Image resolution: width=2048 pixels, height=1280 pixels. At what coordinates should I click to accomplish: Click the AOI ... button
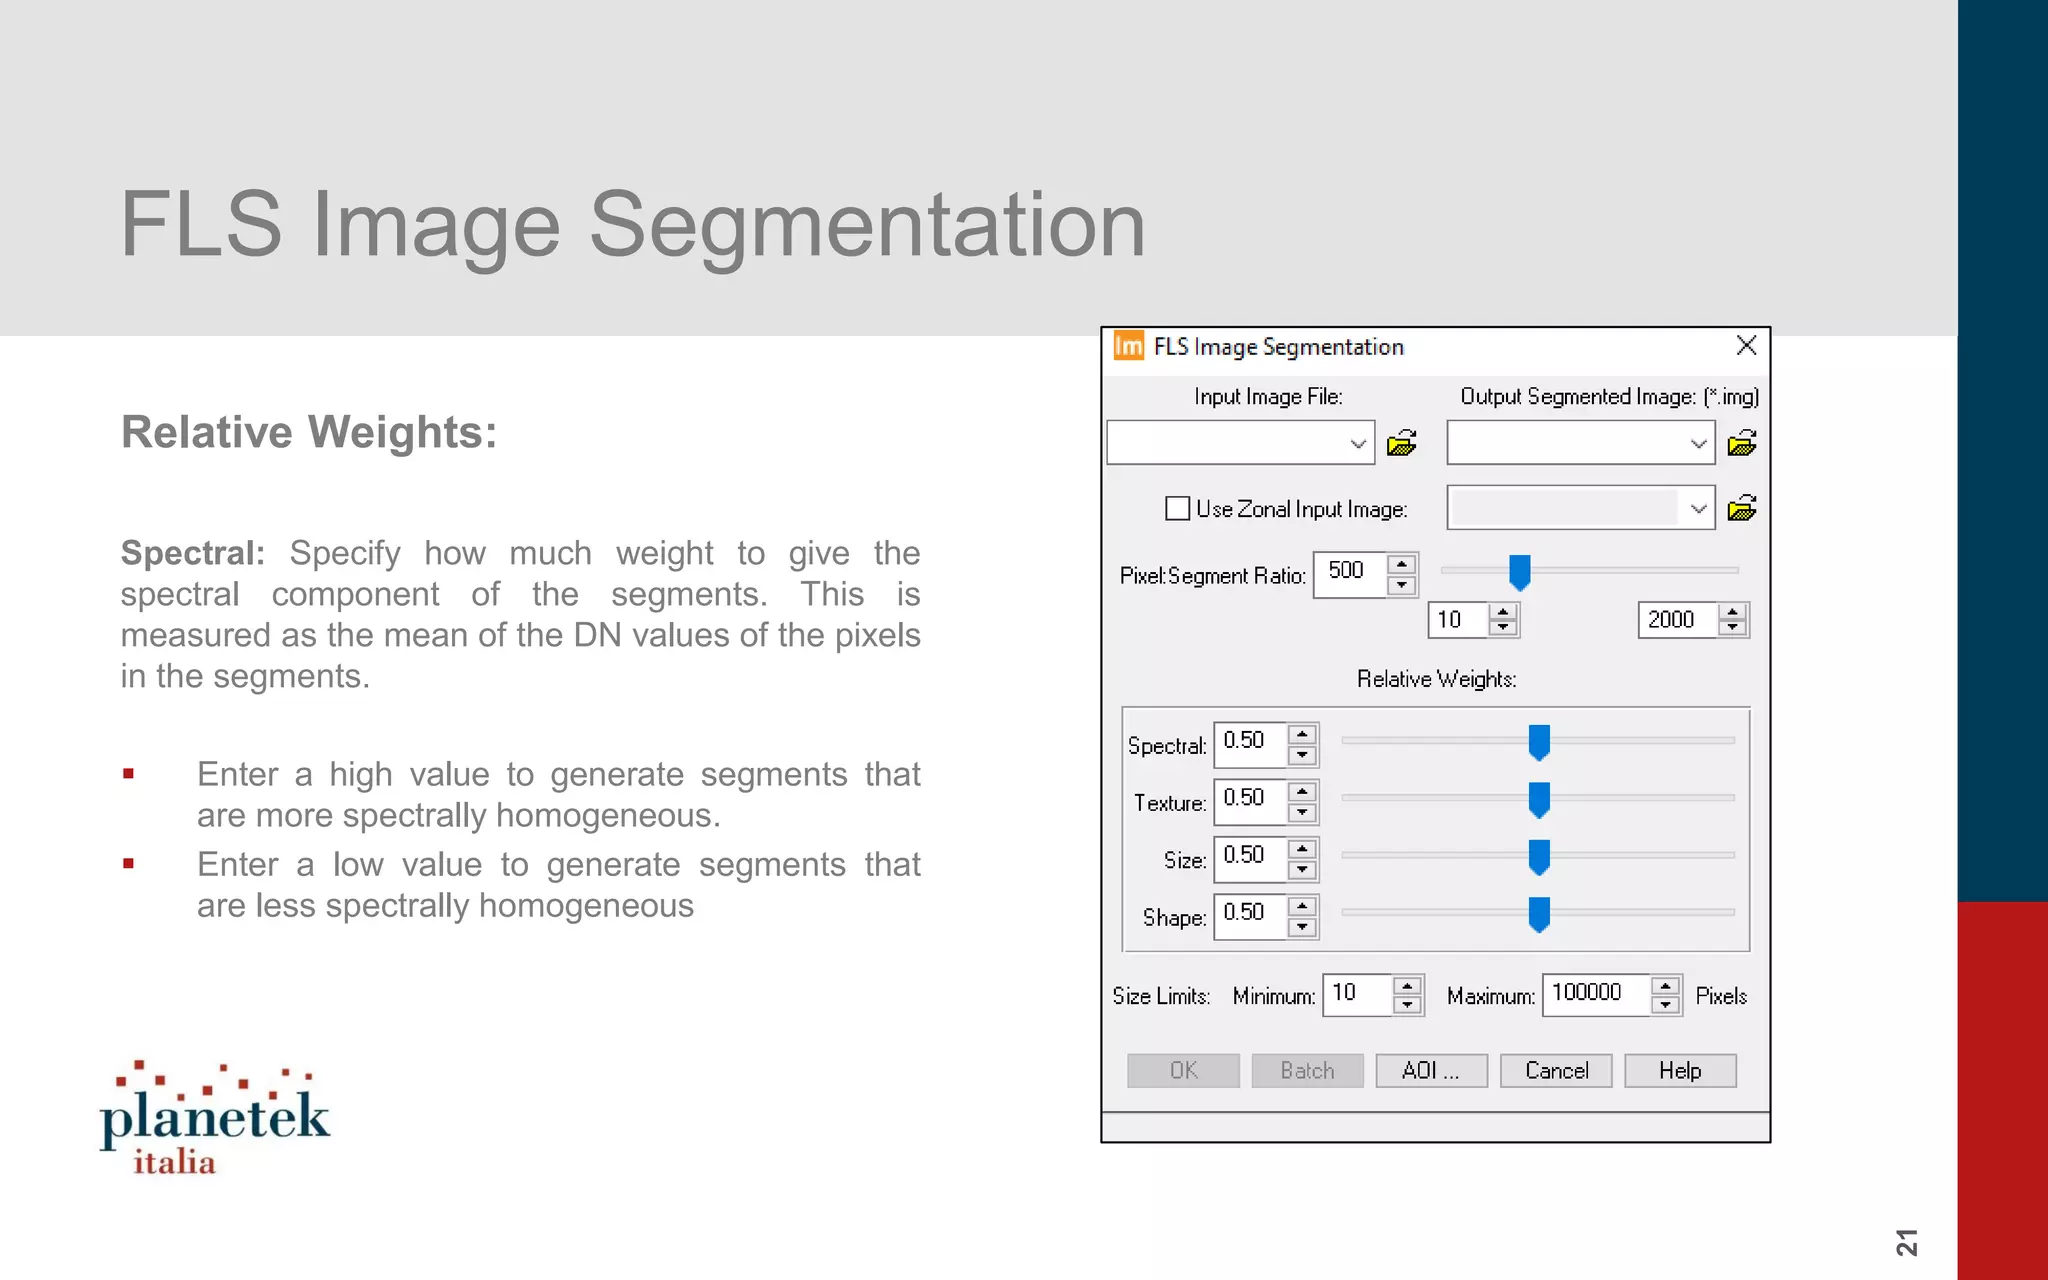[x=1431, y=1070]
